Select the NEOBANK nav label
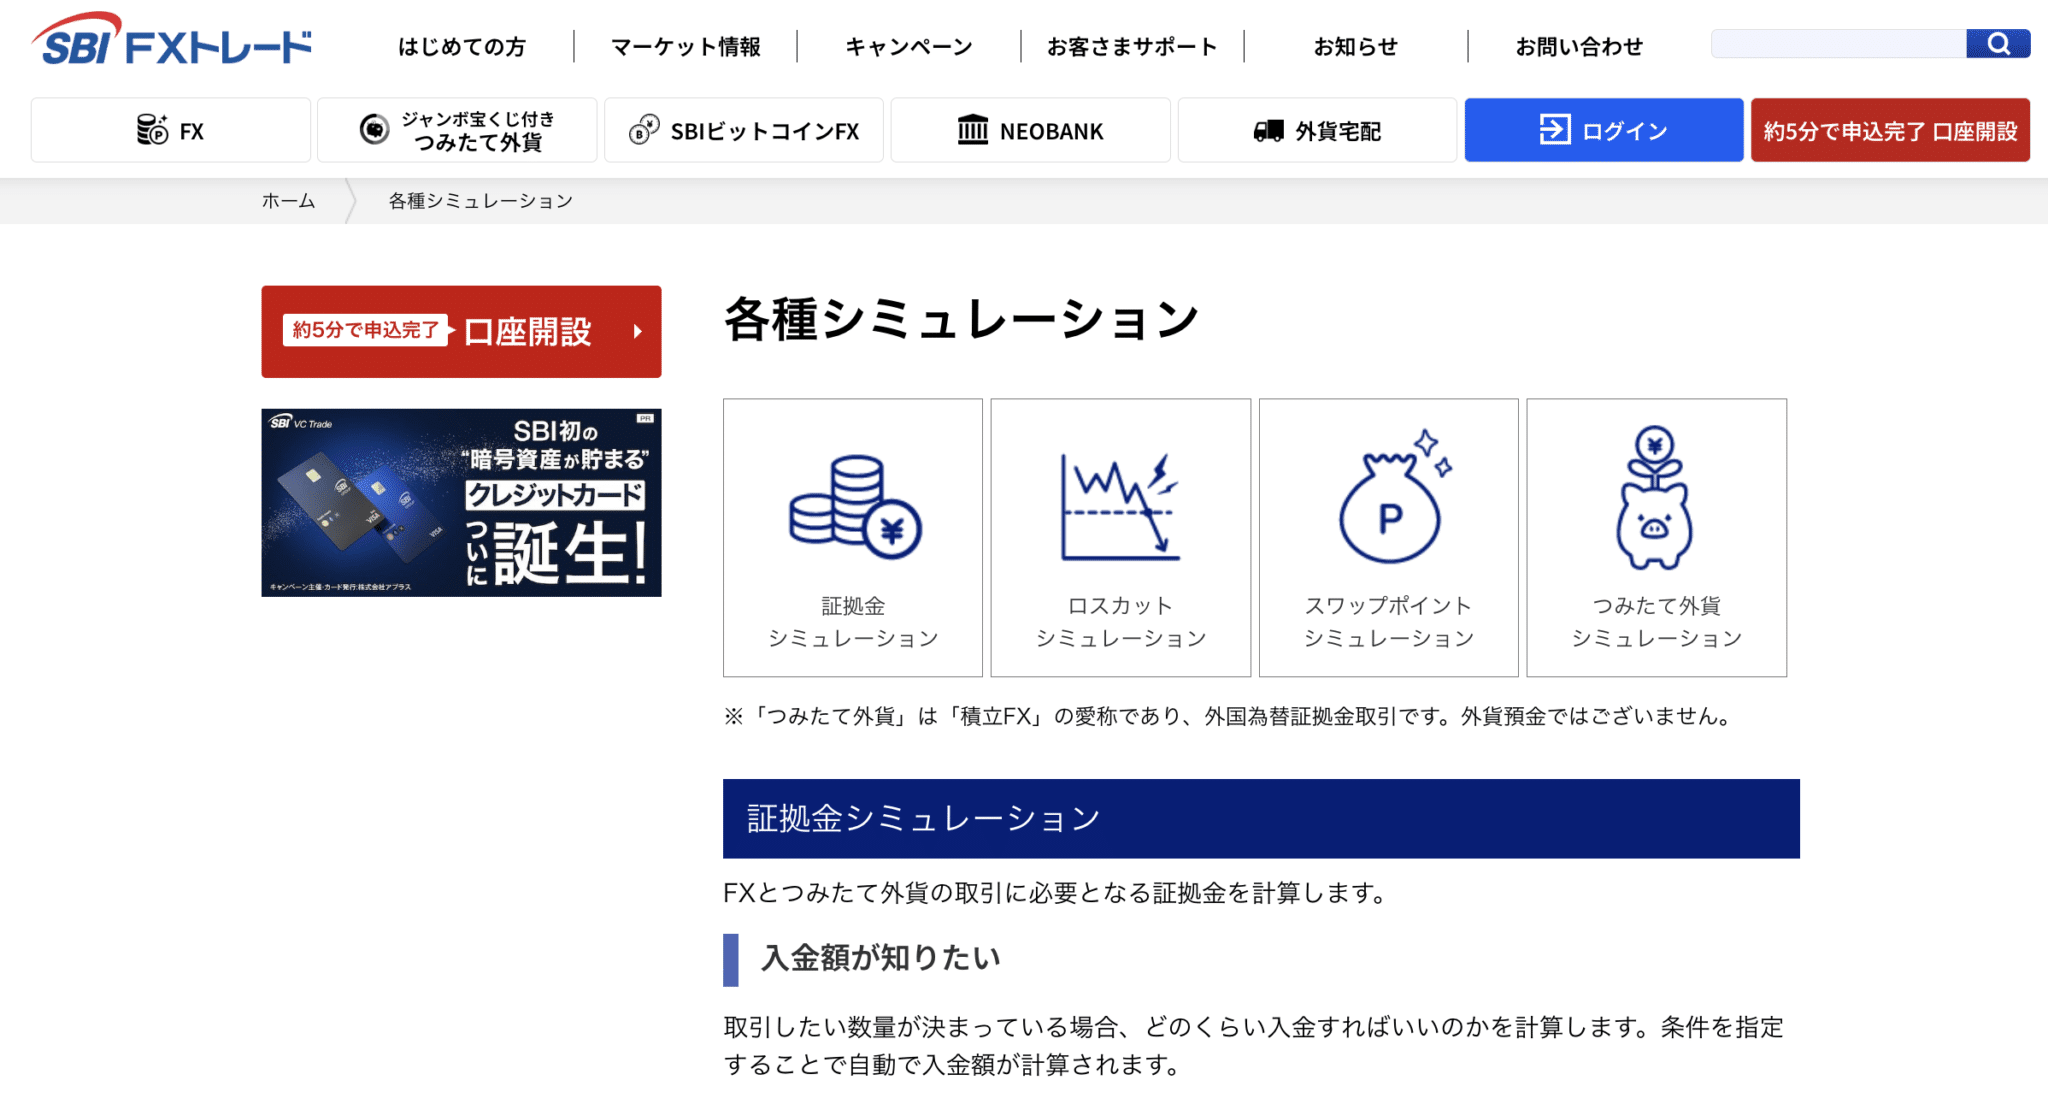2048x1098 pixels. (x=1052, y=131)
